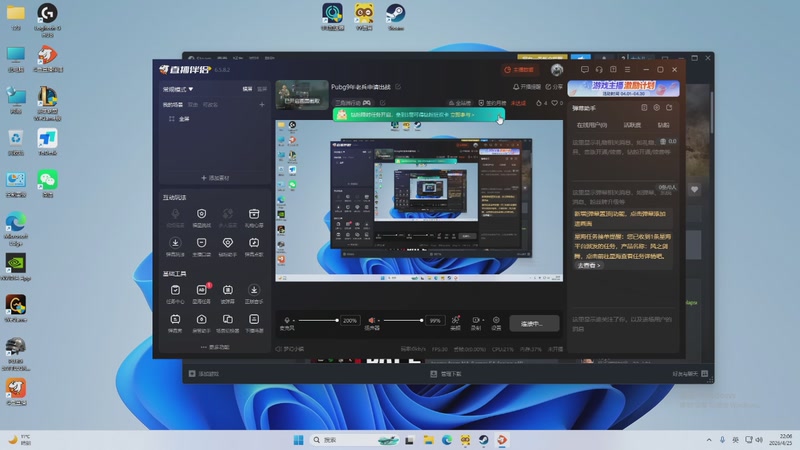The width and height of the screenshot is (800, 450).
Task: Click the Steam icon in the taskbar
Action: [483, 440]
